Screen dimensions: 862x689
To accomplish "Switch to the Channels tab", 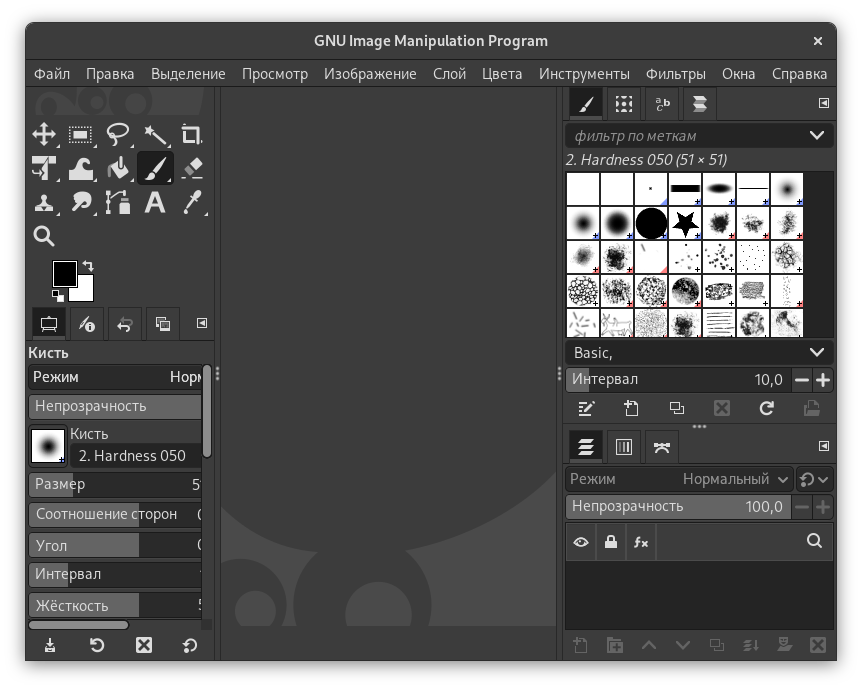I will point(624,447).
